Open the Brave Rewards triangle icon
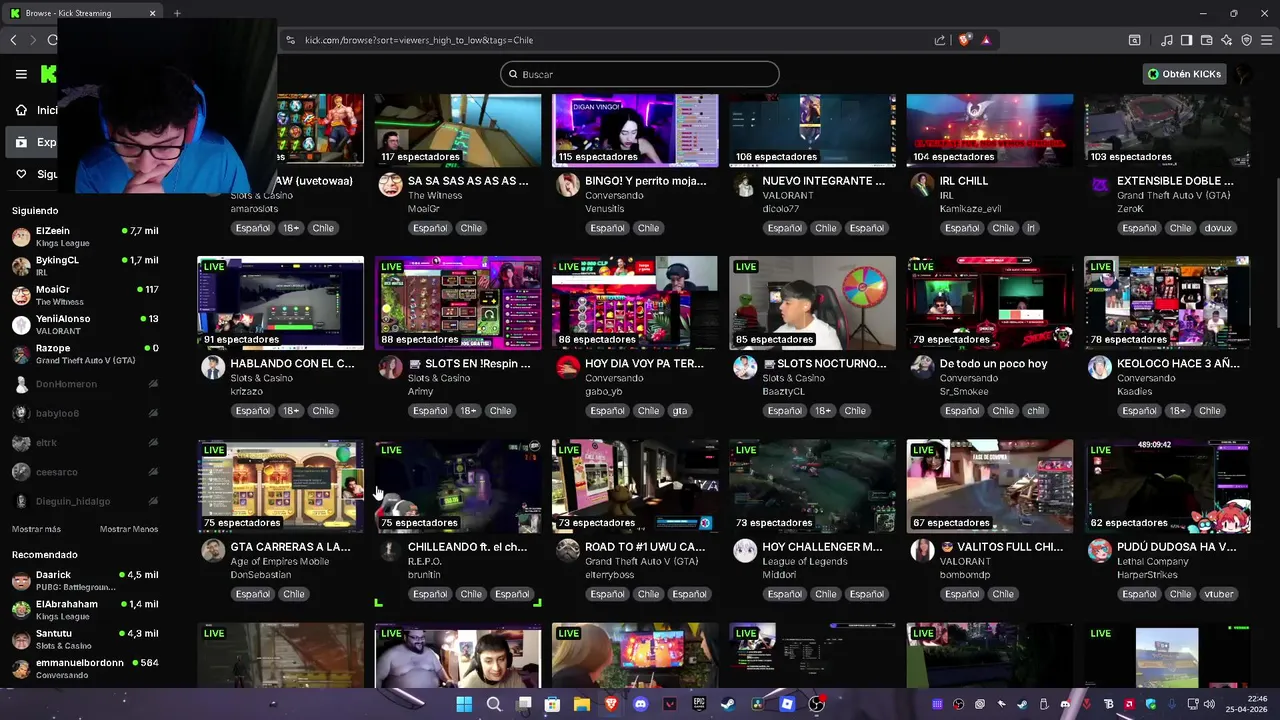 point(986,40)
